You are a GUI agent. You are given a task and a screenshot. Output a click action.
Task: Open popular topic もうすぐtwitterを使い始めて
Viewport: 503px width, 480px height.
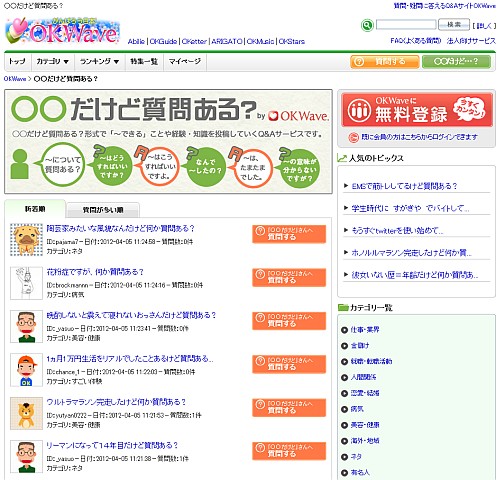[x=397, y=231]
